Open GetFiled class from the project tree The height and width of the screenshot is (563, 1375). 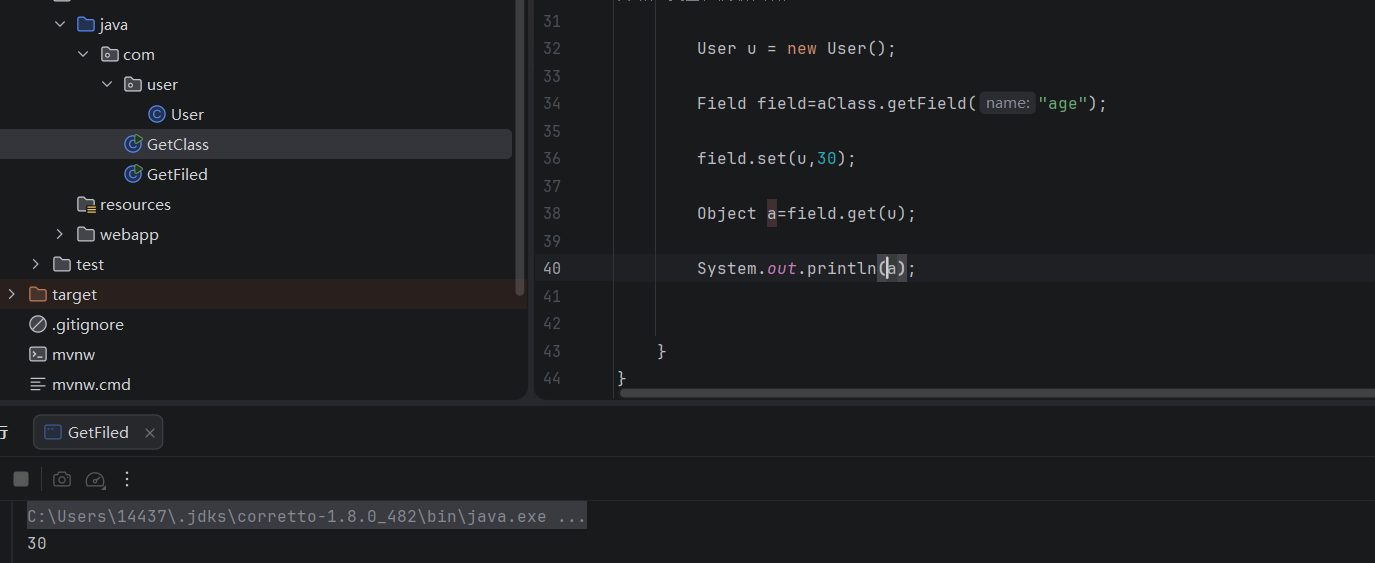(x=177, y=174)
